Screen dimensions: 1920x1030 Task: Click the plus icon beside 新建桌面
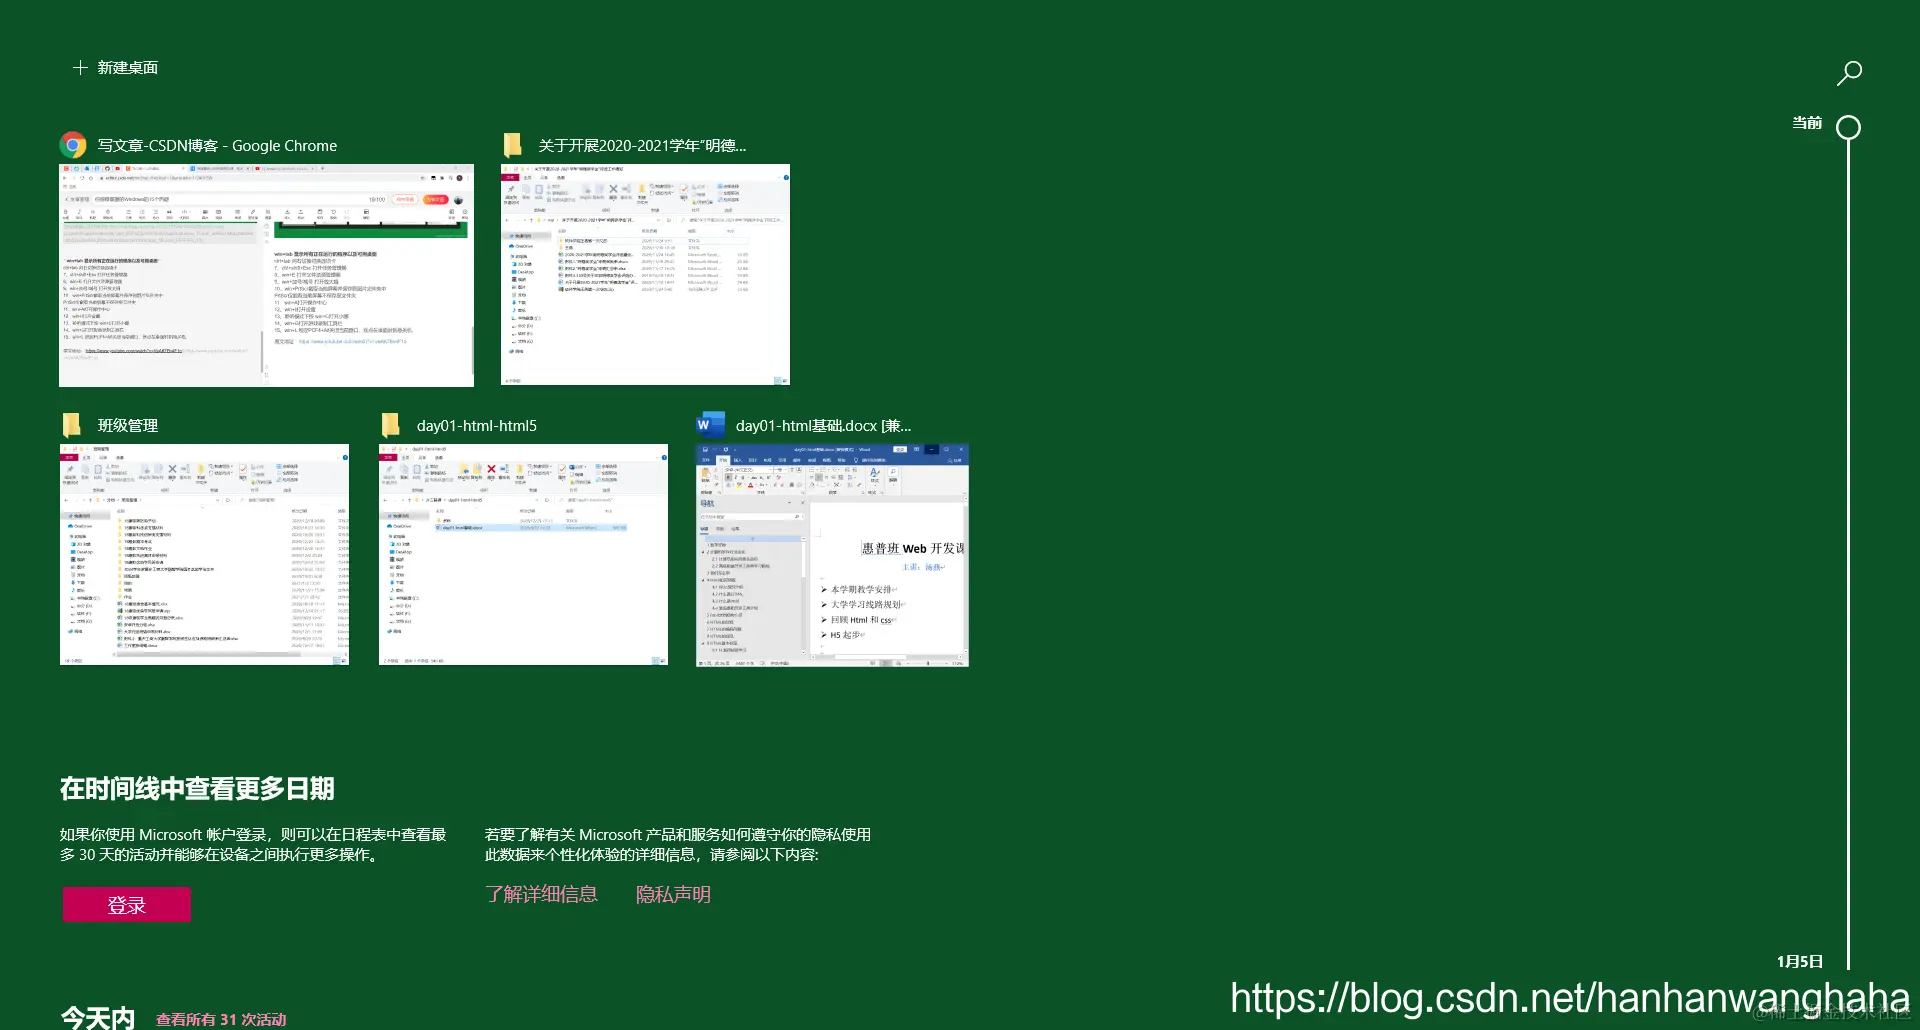[x=80, y=68]
